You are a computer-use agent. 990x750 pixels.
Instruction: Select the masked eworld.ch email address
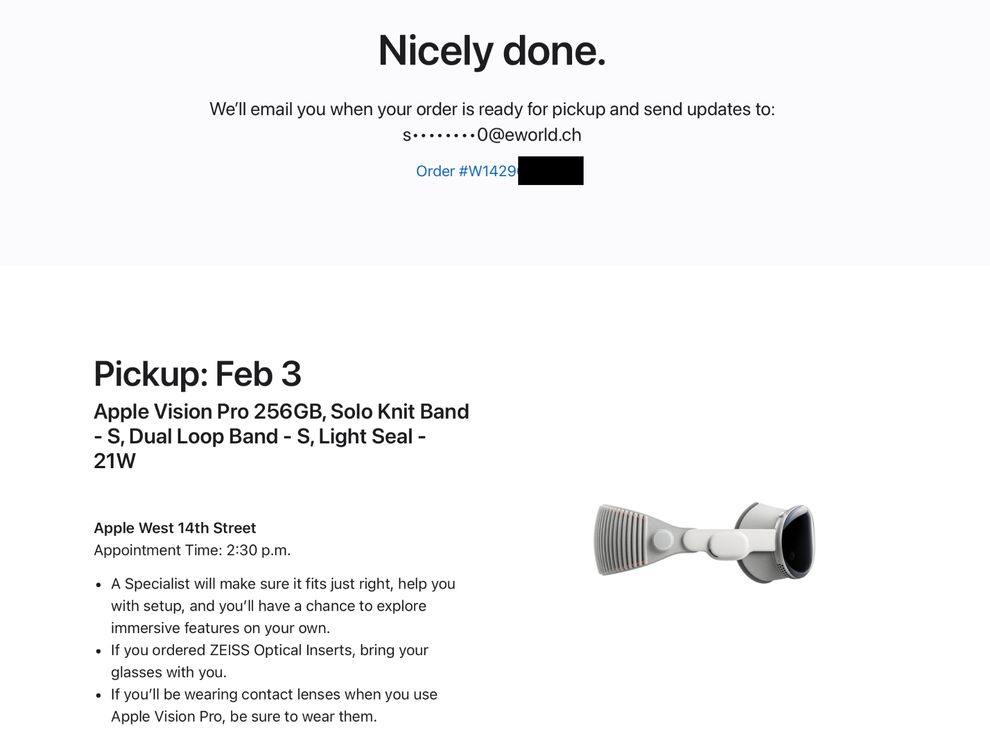492,135
